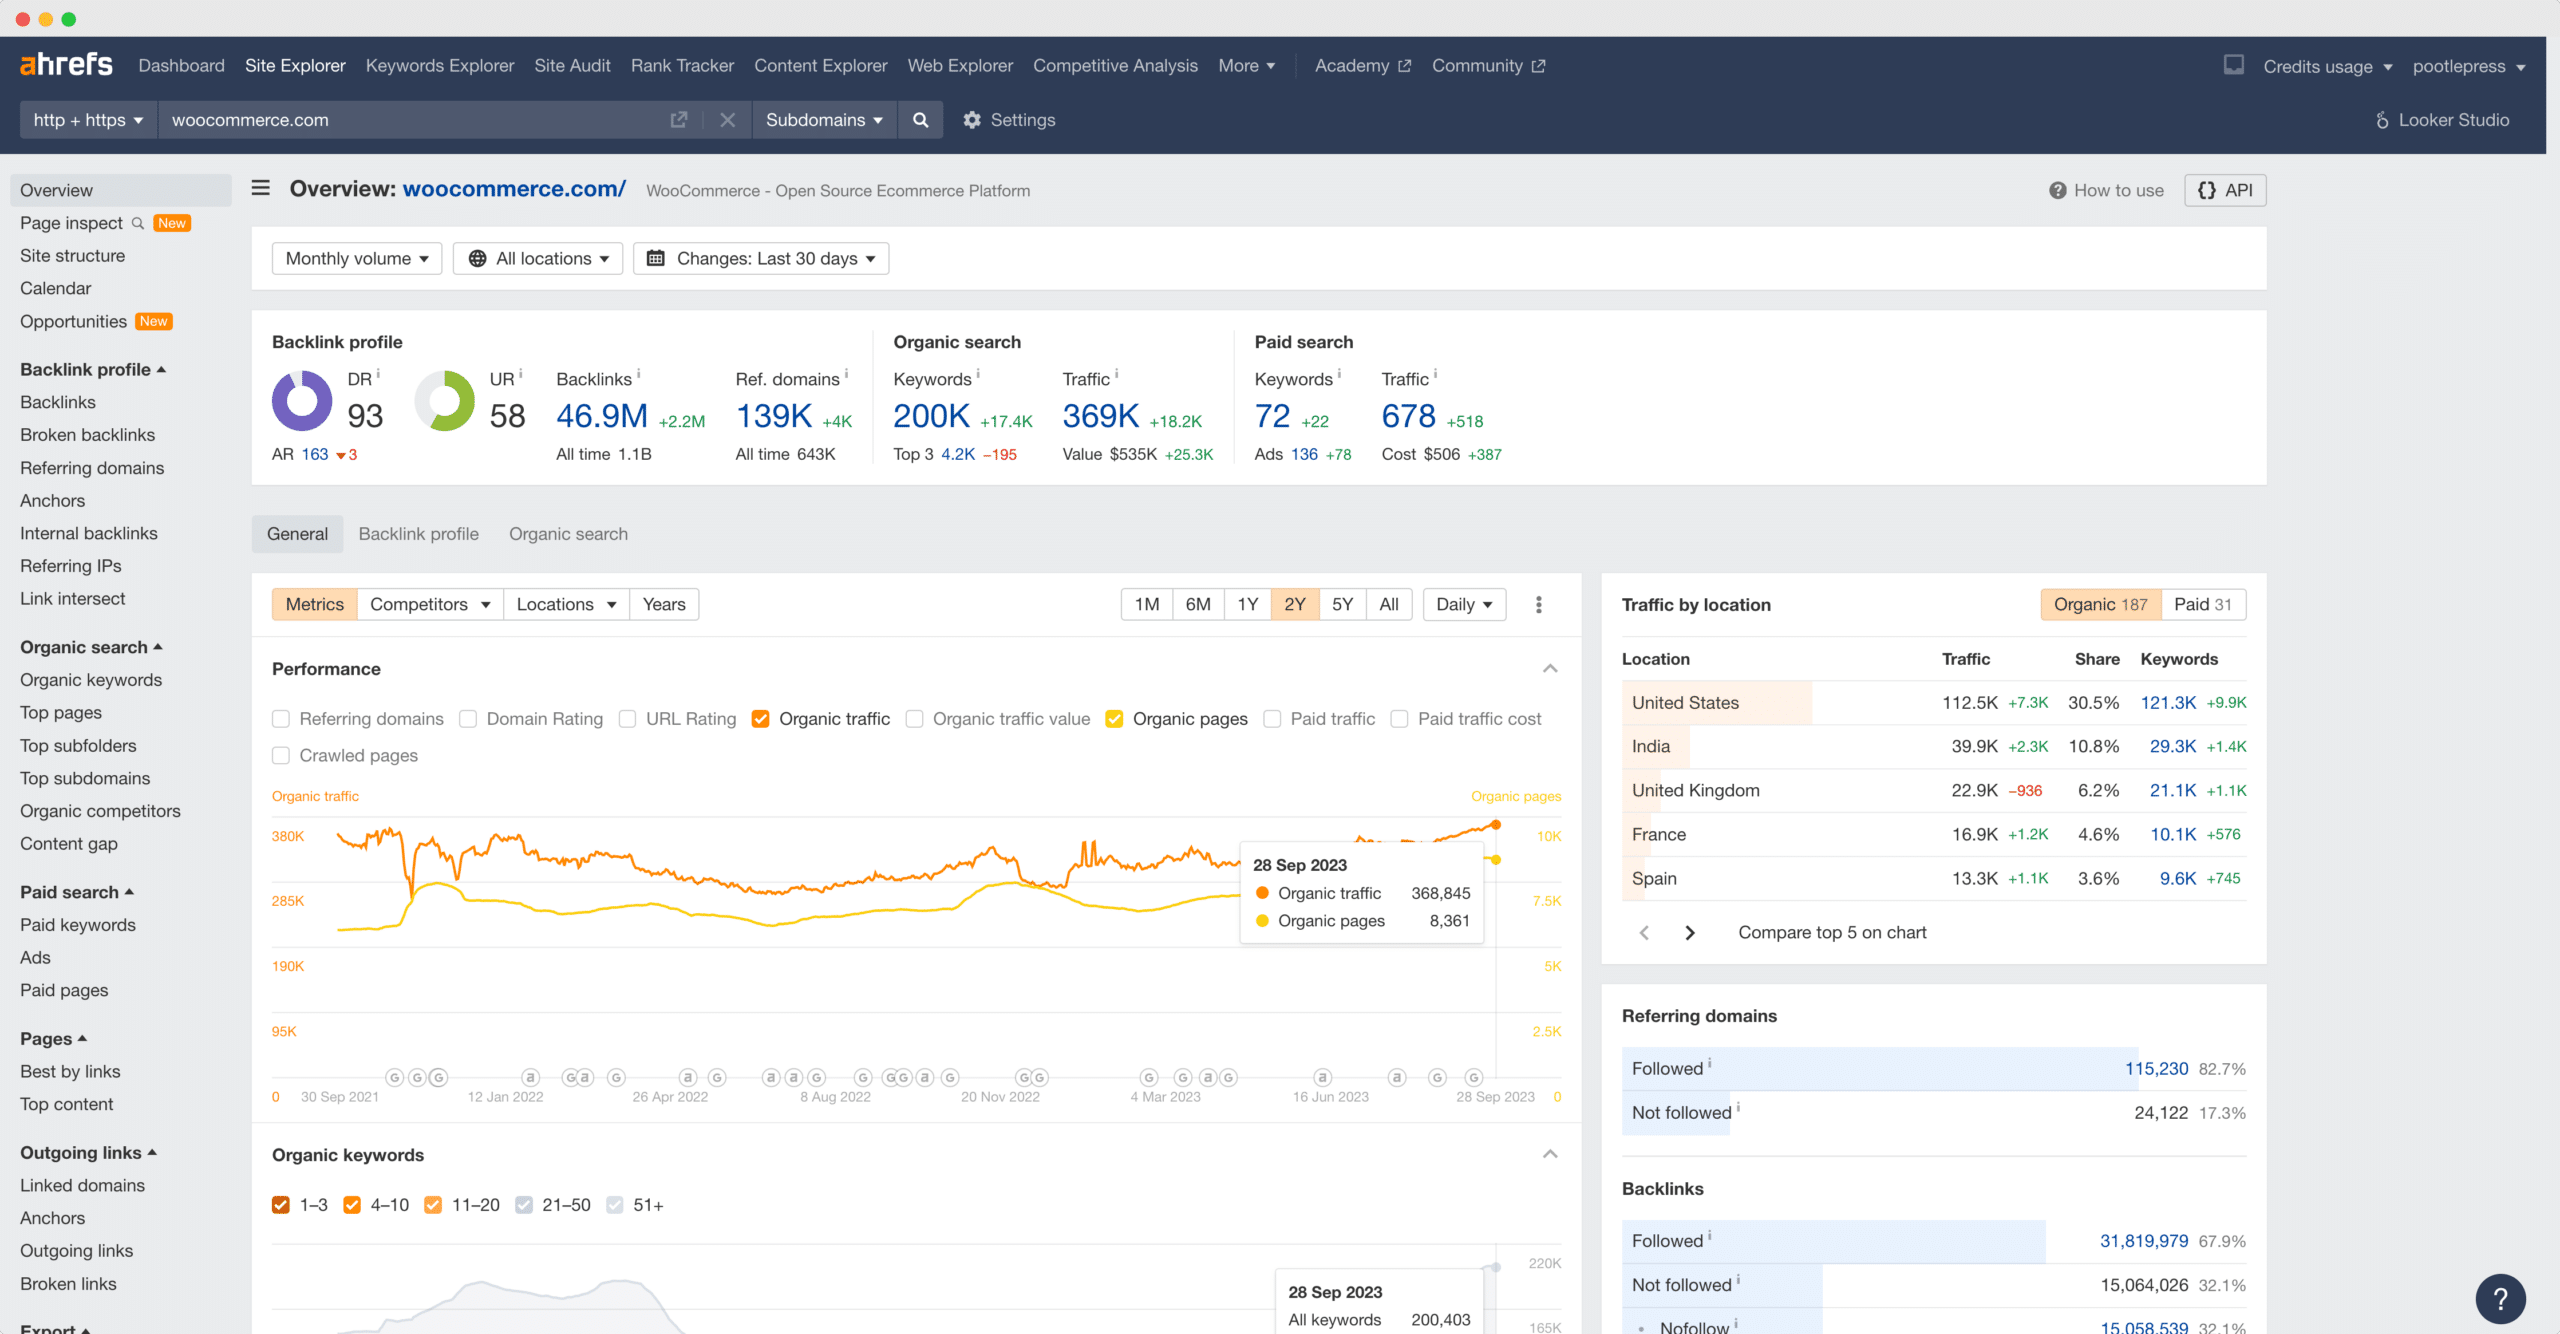
Task: Click the help question mark bubble
Action: (2500, 1298)
